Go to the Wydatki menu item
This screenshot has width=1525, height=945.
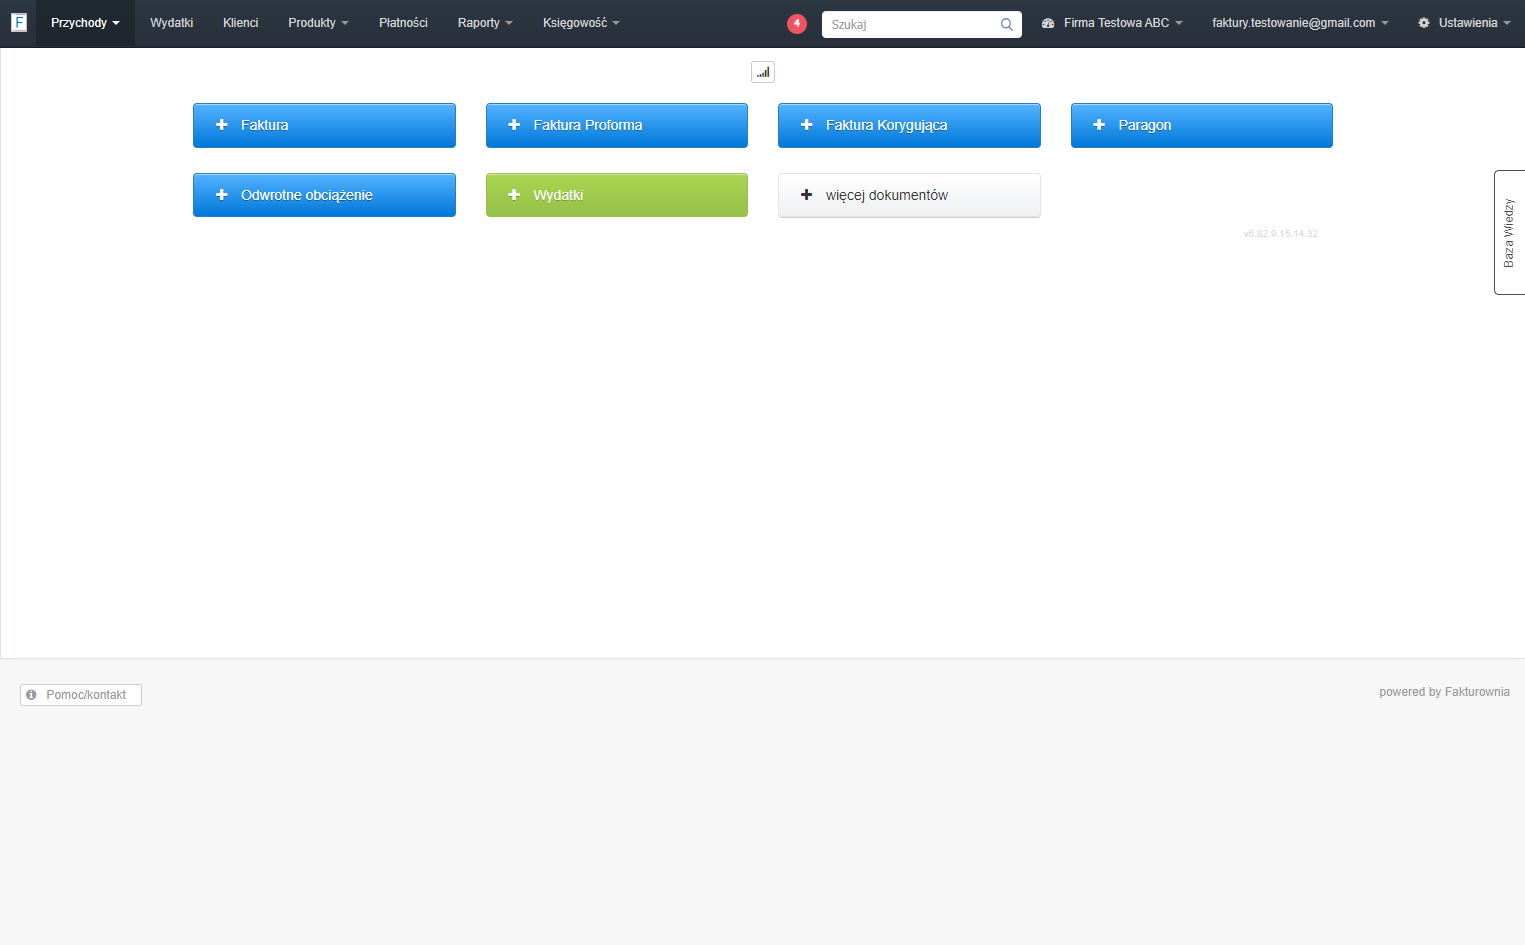click(171, 23)
